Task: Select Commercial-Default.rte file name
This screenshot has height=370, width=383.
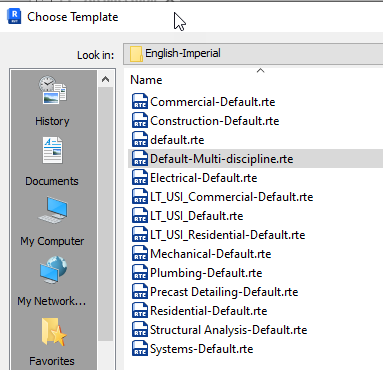Action: [x=213, y=102]
